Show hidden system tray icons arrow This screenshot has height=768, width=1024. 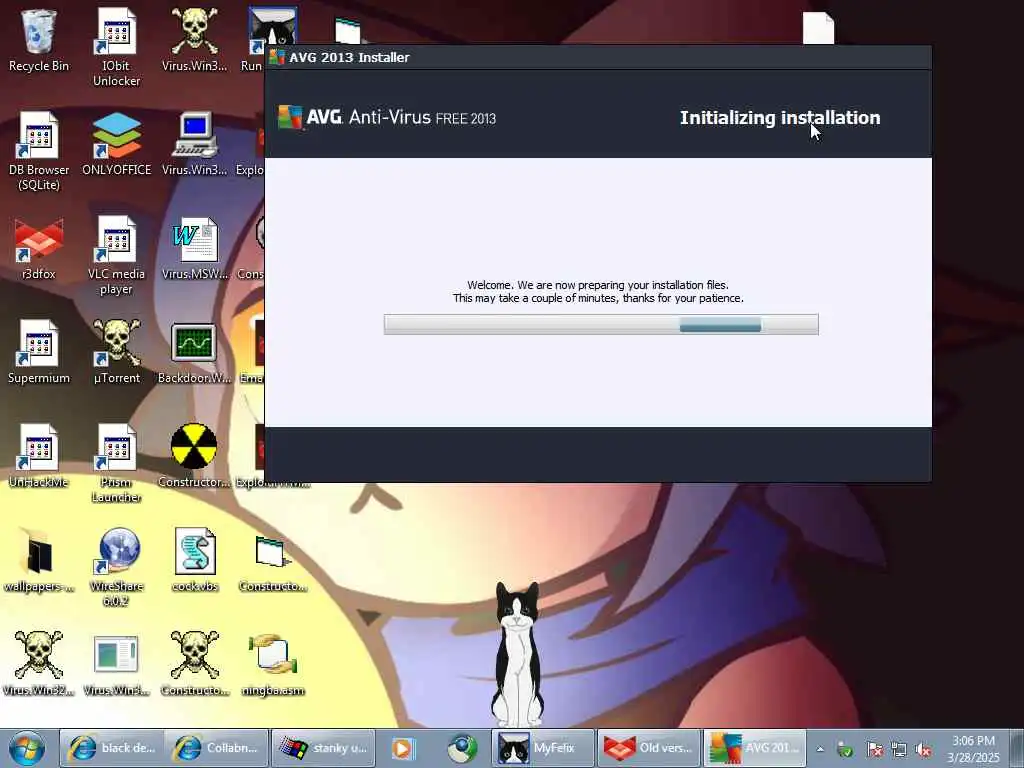[x=820, y=749]
